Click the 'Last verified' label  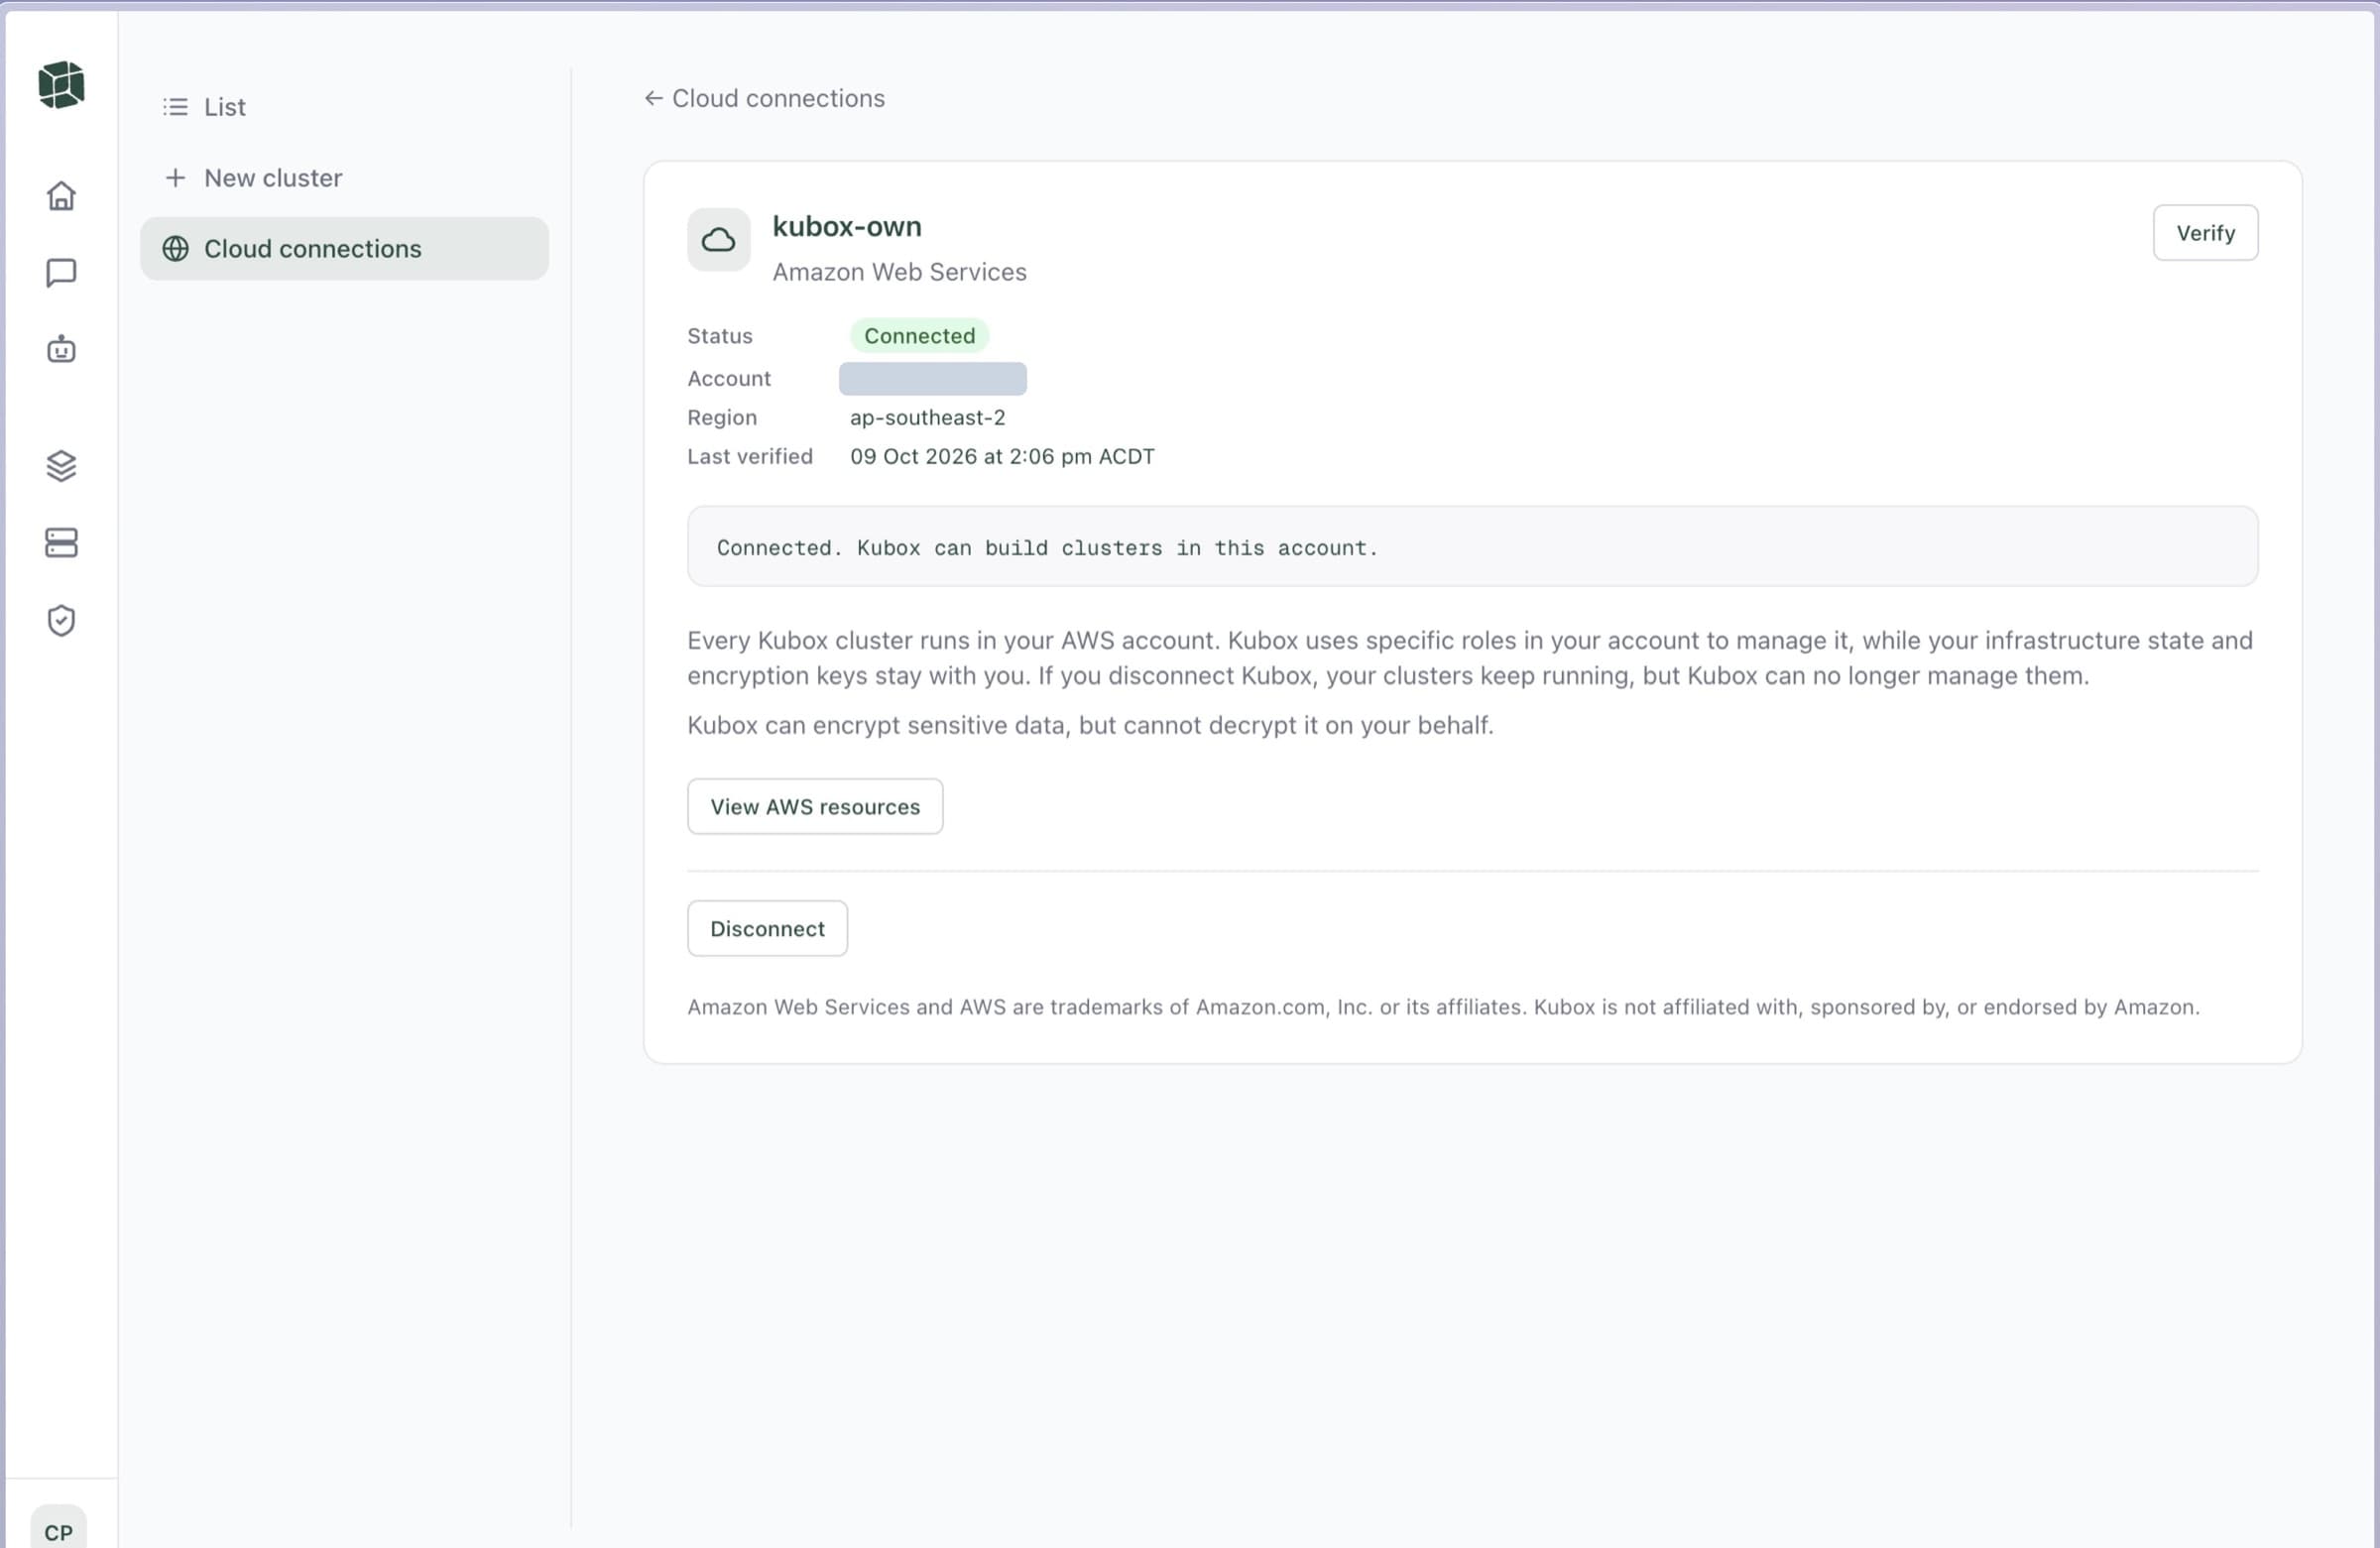tap(749, 457)
